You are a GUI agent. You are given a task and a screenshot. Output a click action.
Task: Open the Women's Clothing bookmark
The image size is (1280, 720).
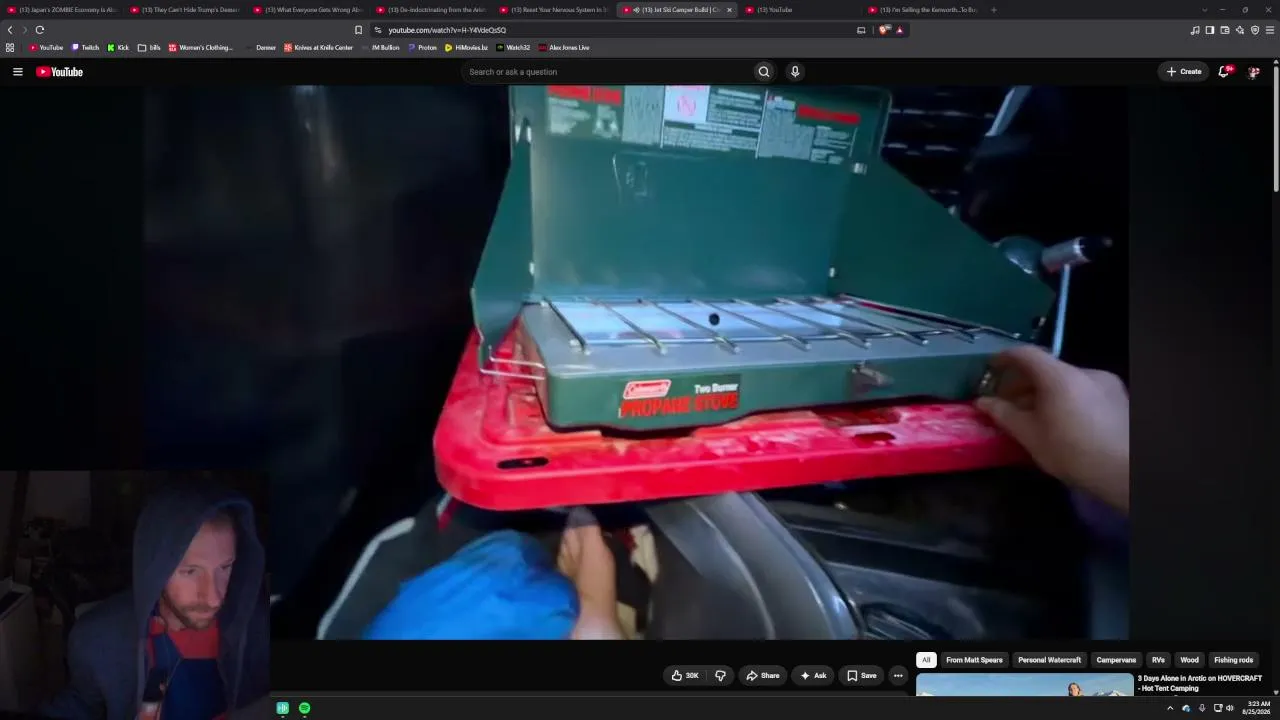(201, 47)
